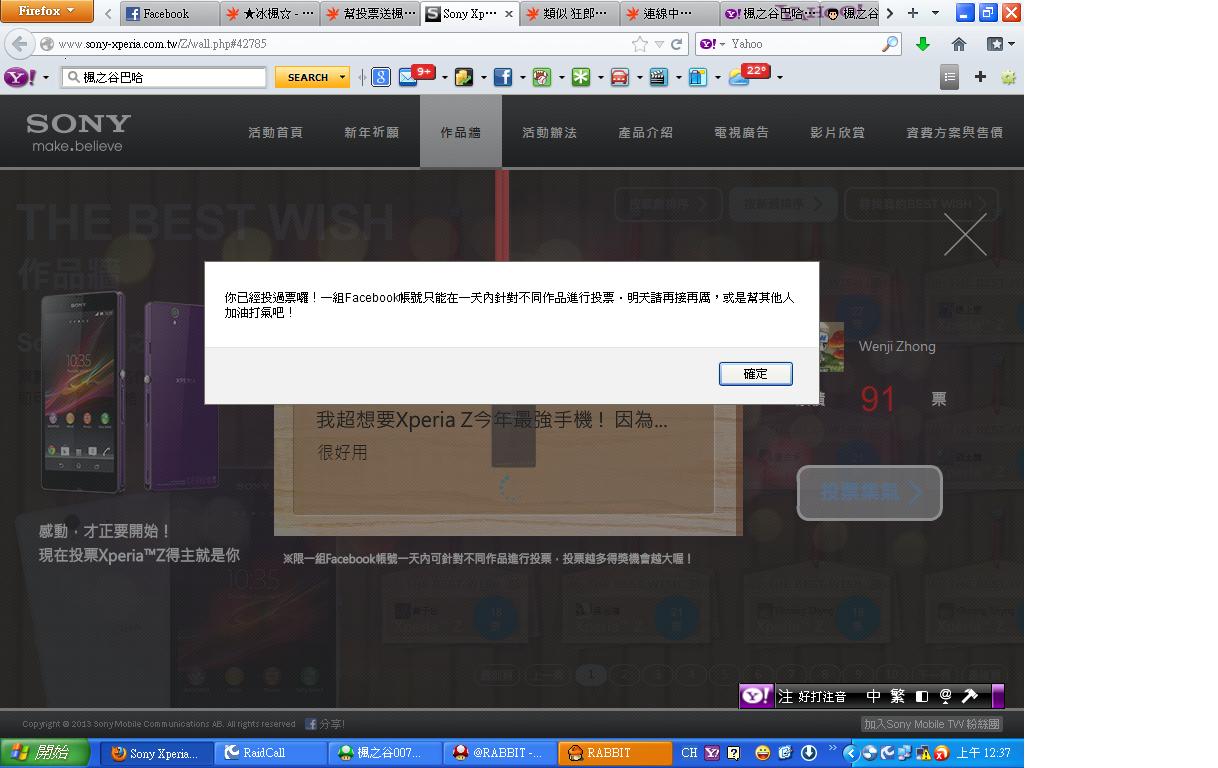Switch to the RaidCall taskbar item
The image size is (1218, 768).
[x=271, y=753]
